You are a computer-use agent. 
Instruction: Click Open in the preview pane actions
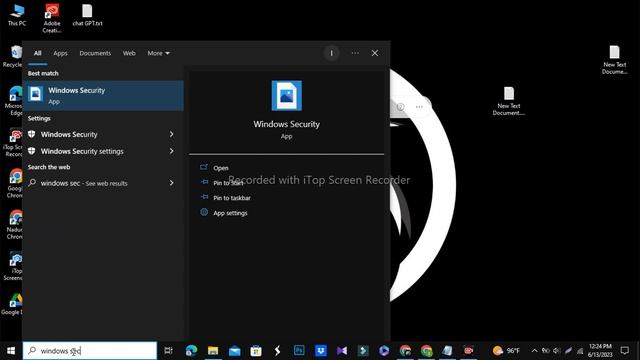221,168
